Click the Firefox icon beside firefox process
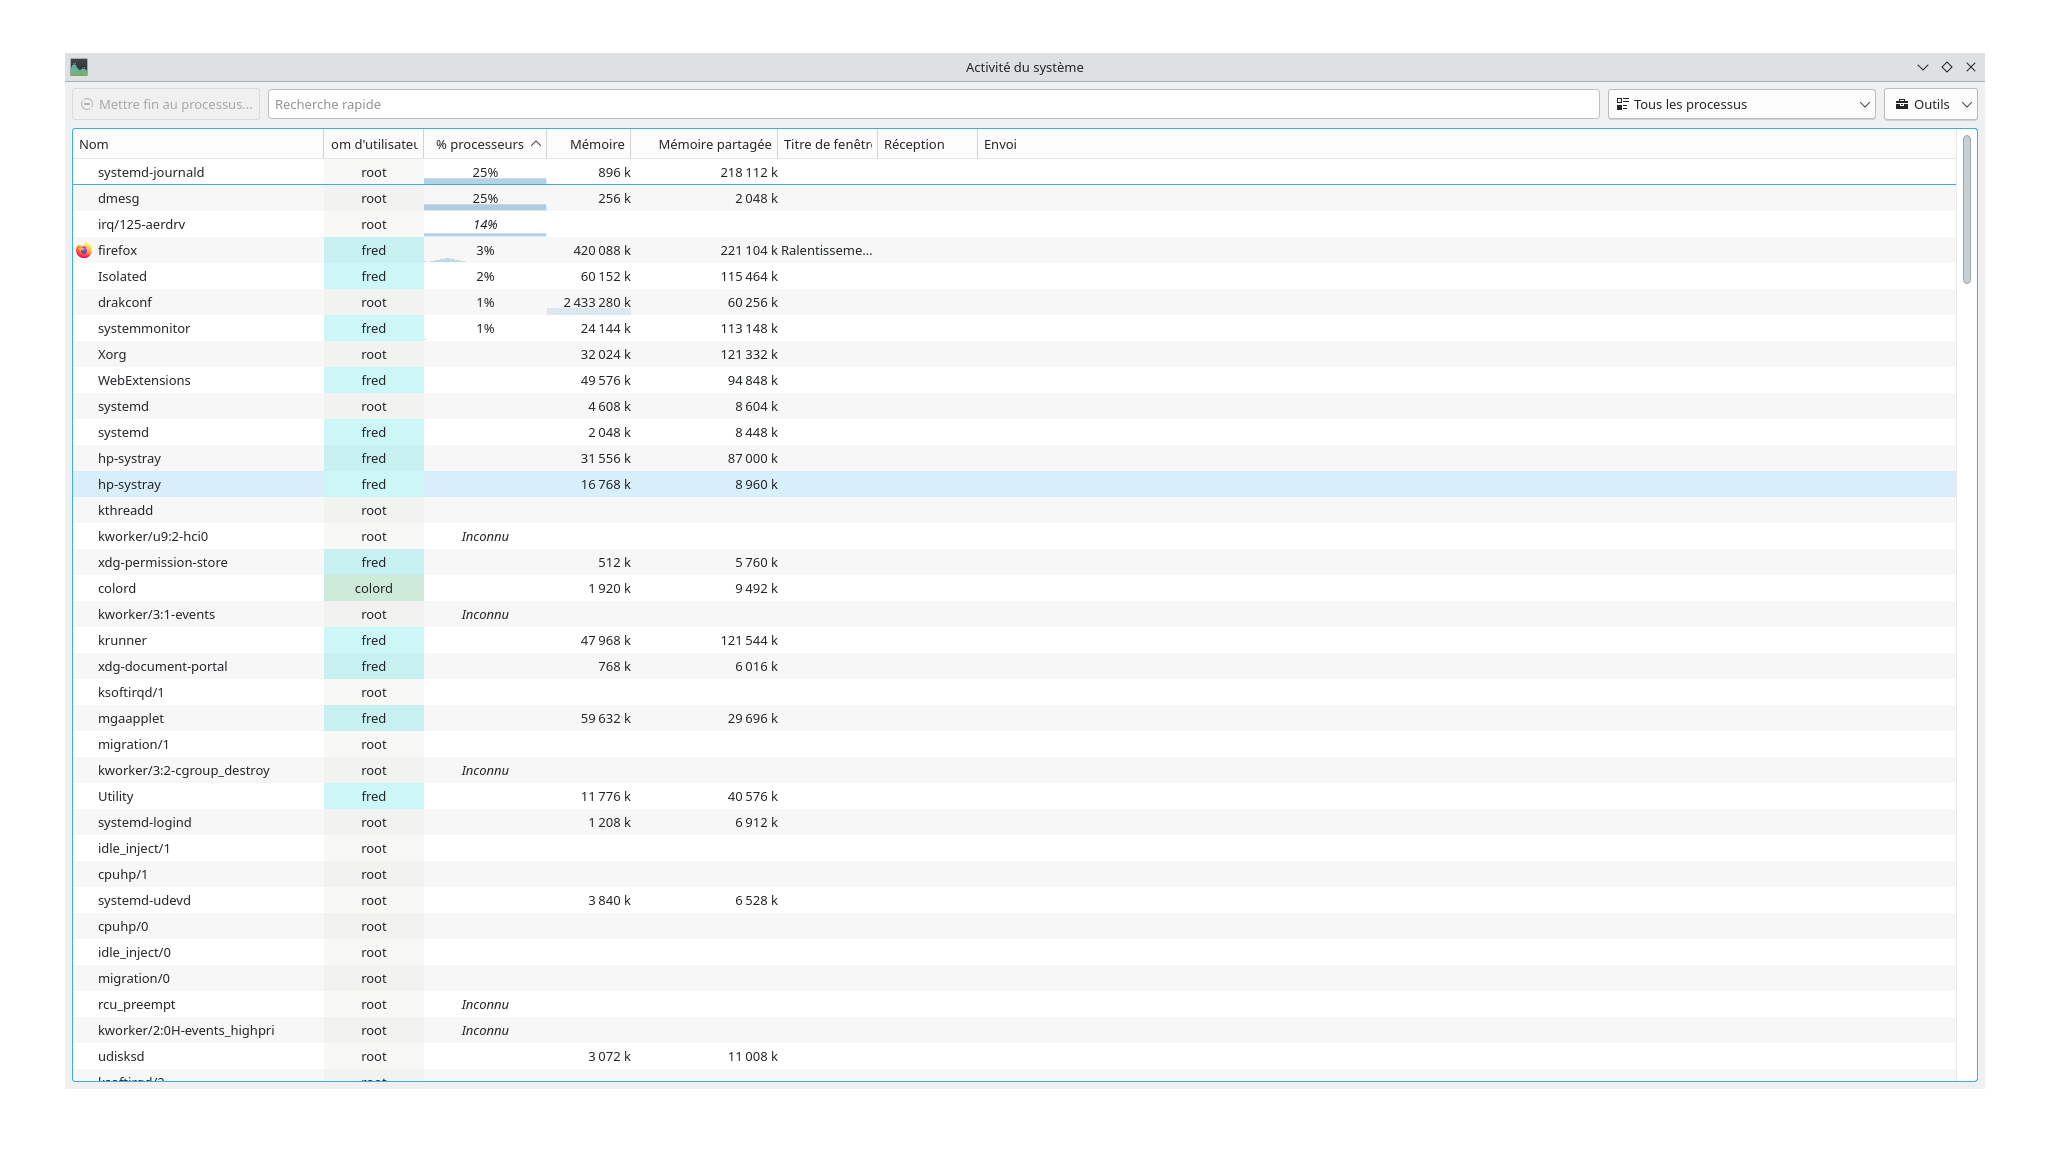Image resolution: width=2050 pixels, height=1166 pixels. pyautogui.click(x=84, y=251)
